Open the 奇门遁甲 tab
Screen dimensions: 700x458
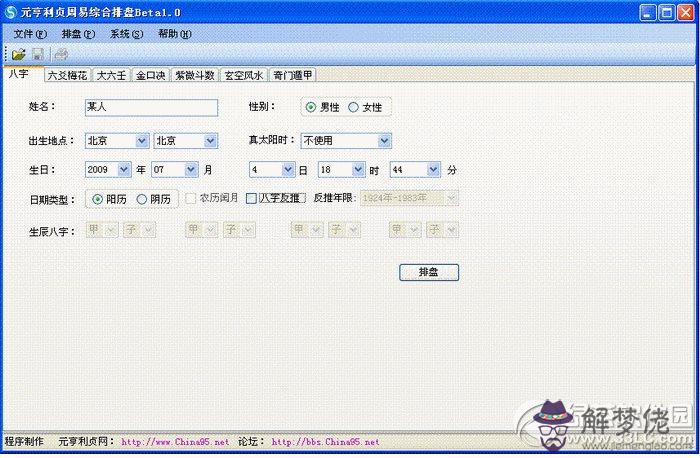(x=293, y=75)
